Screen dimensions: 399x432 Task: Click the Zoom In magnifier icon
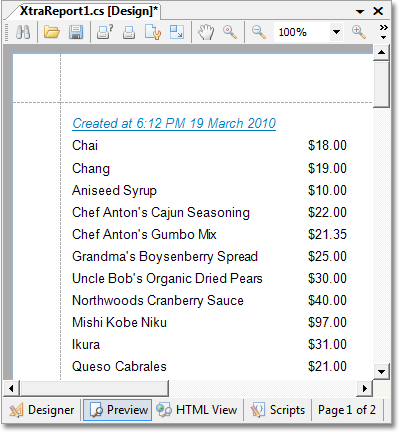[359, 32]
